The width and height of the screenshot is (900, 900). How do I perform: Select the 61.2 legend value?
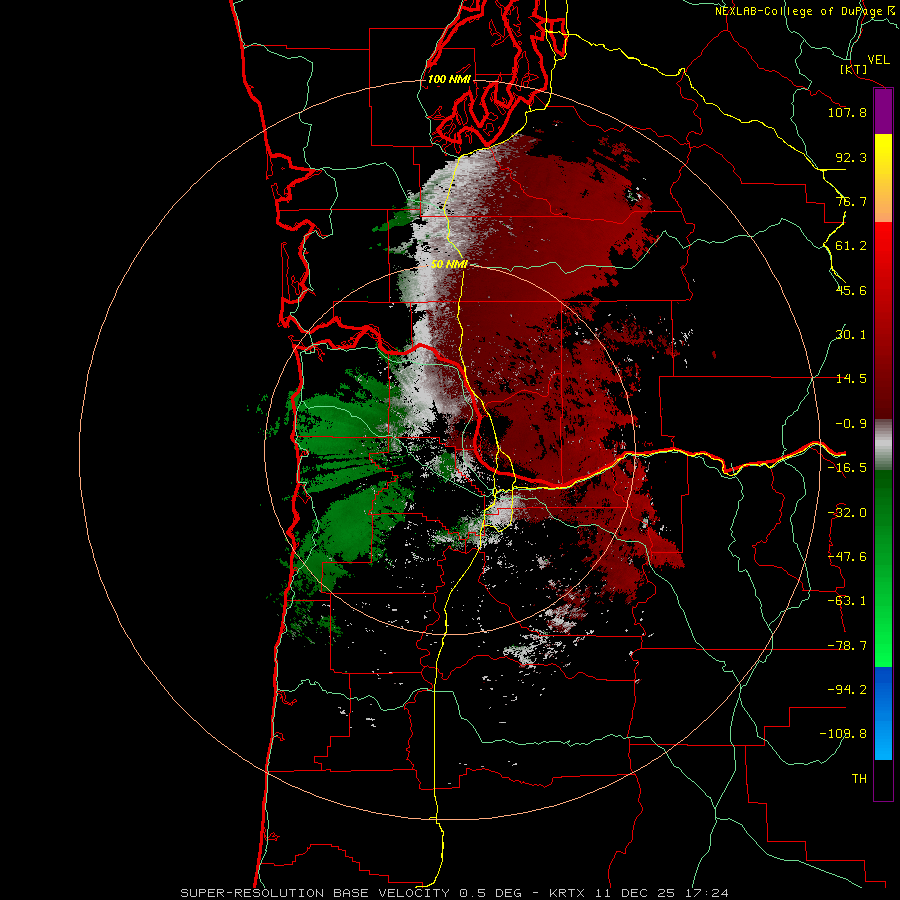[851, 246]
